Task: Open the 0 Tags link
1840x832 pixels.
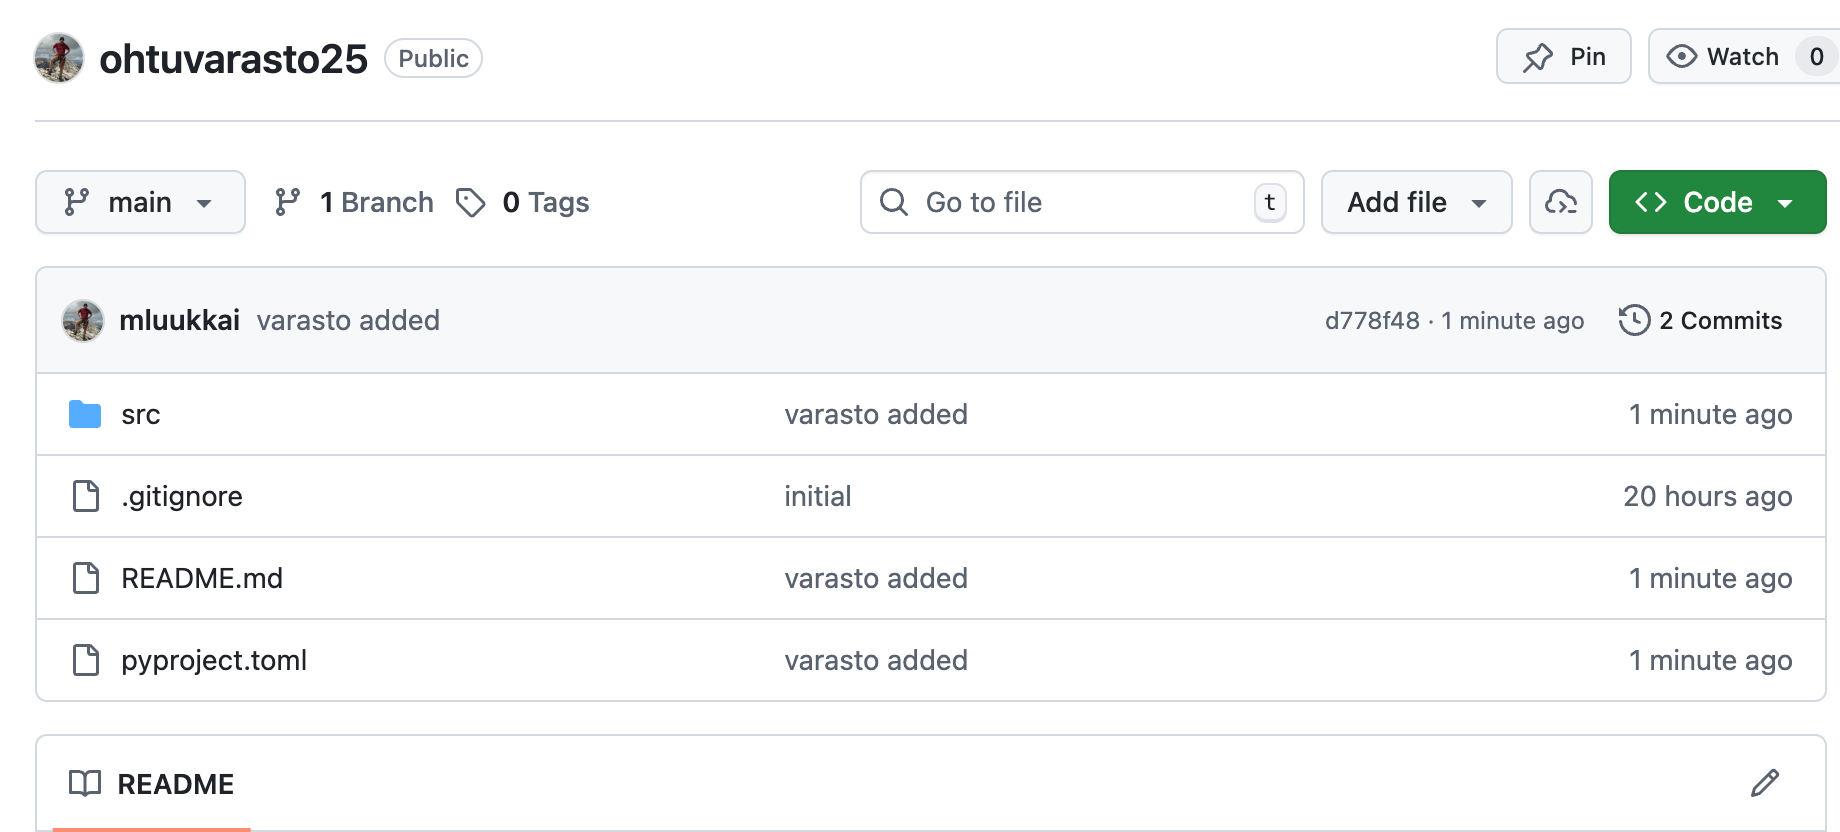Action: click(x=524, y=202)
